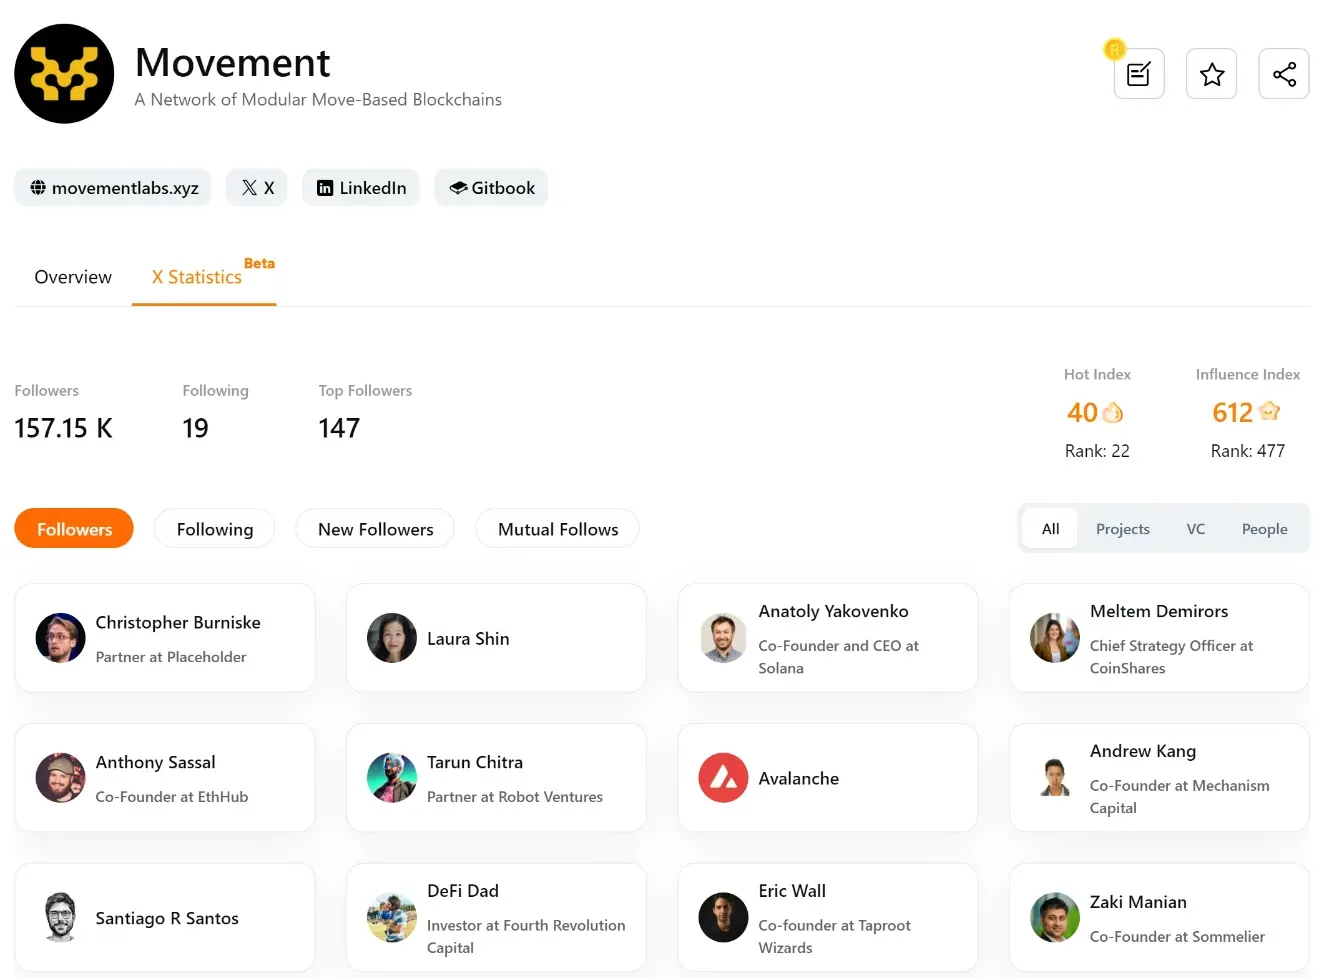Viewport: 1334px width, 978px height.
Task: Open the movementlabs.xyz website link
Action: point(113,188)
